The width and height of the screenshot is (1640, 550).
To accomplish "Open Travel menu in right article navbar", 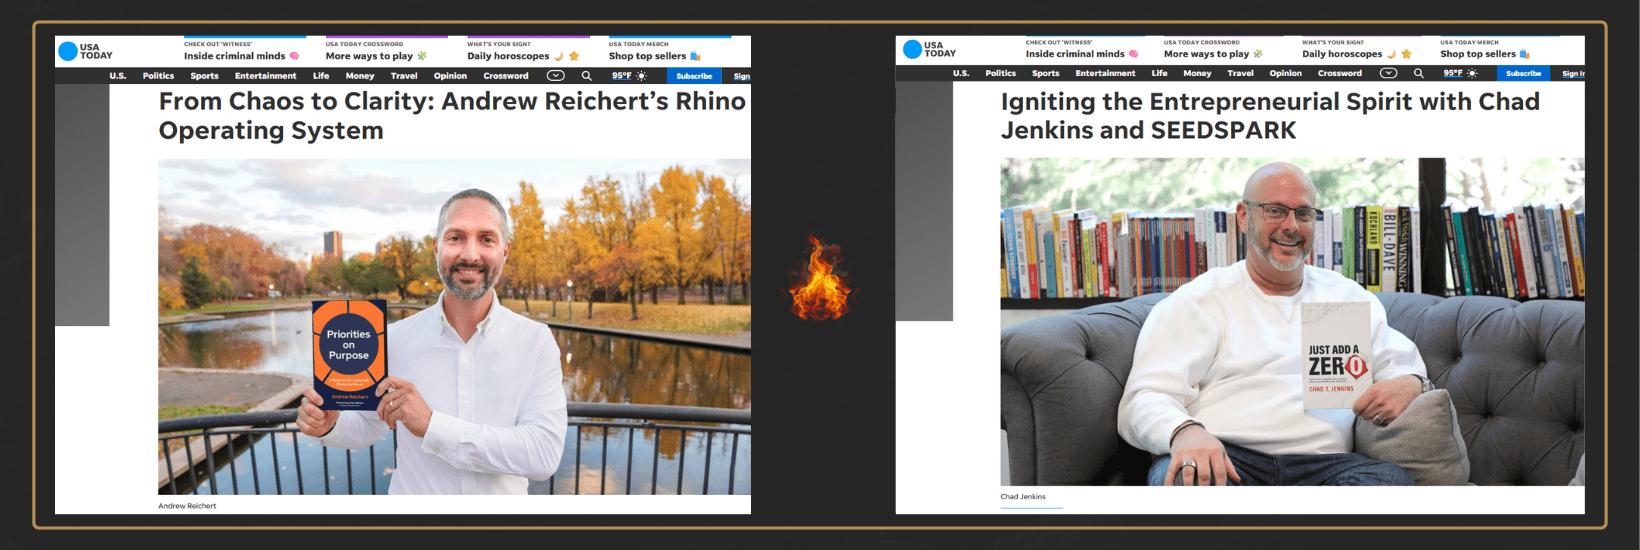I will (x=1240, y=73).
